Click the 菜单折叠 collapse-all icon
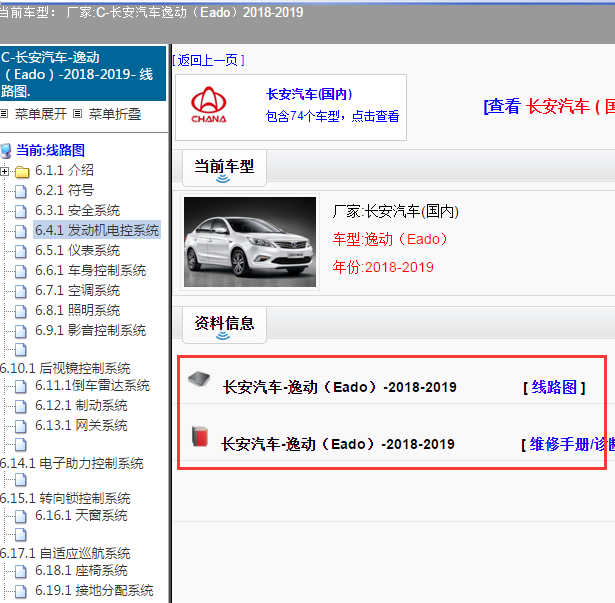The height and width of the screenshot is (603, 615). [78, 114]
